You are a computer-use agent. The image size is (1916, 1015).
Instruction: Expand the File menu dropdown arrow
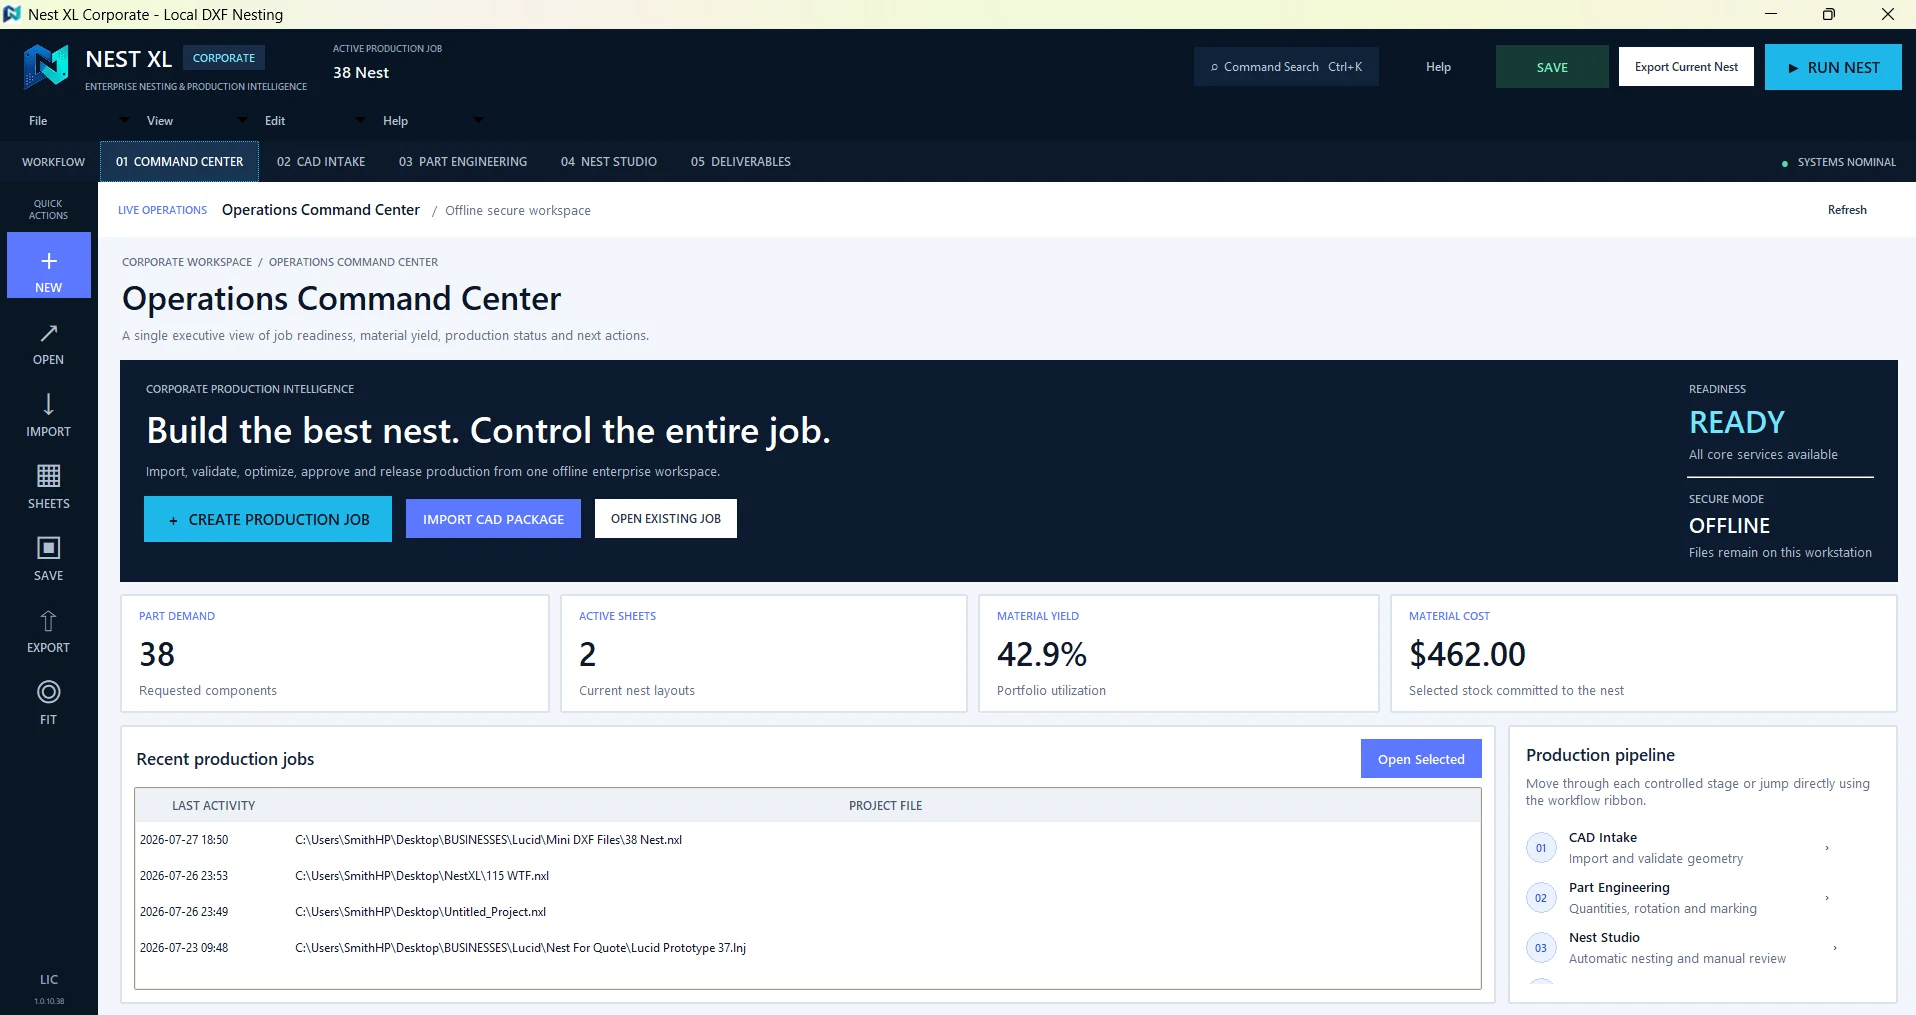click(x=124, y=121)
